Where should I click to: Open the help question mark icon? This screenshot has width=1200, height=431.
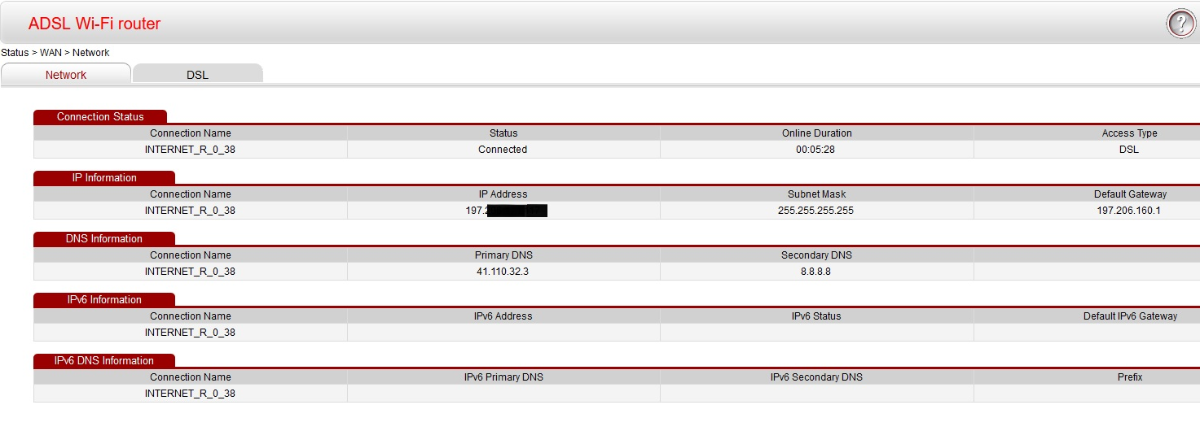pos(1180,24)
